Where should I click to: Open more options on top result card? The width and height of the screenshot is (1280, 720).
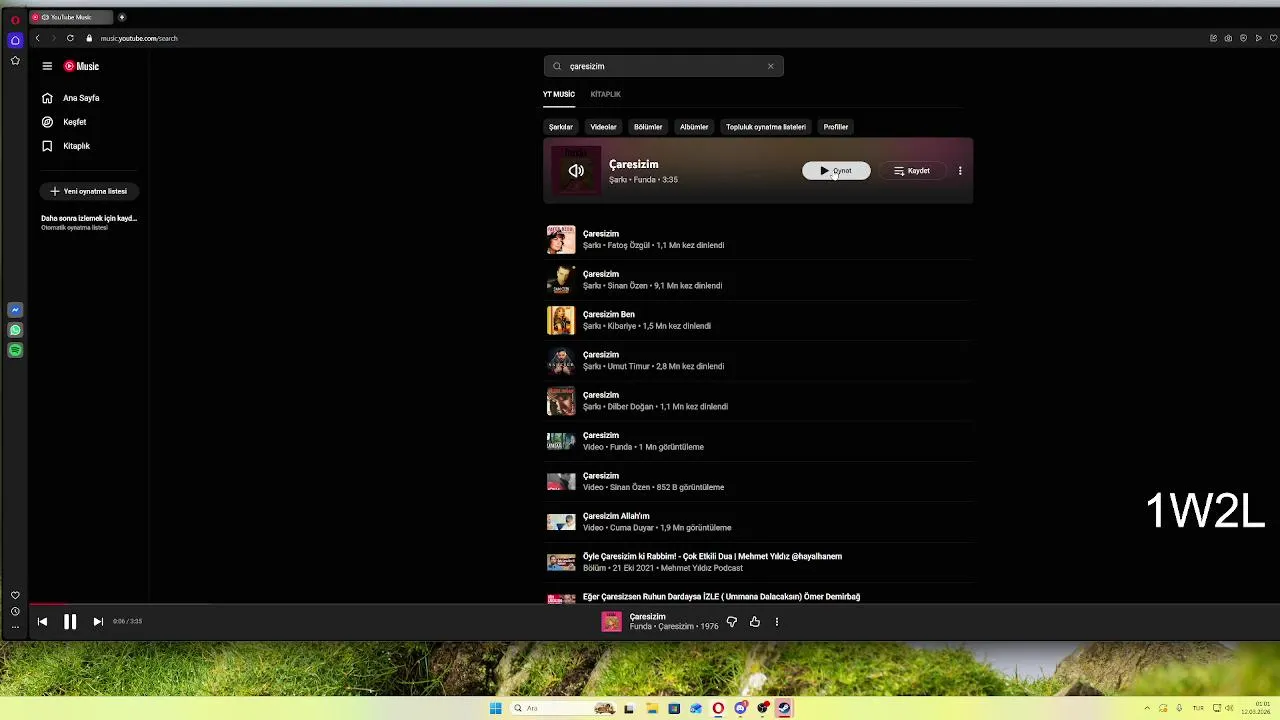(x=960, y=171)
